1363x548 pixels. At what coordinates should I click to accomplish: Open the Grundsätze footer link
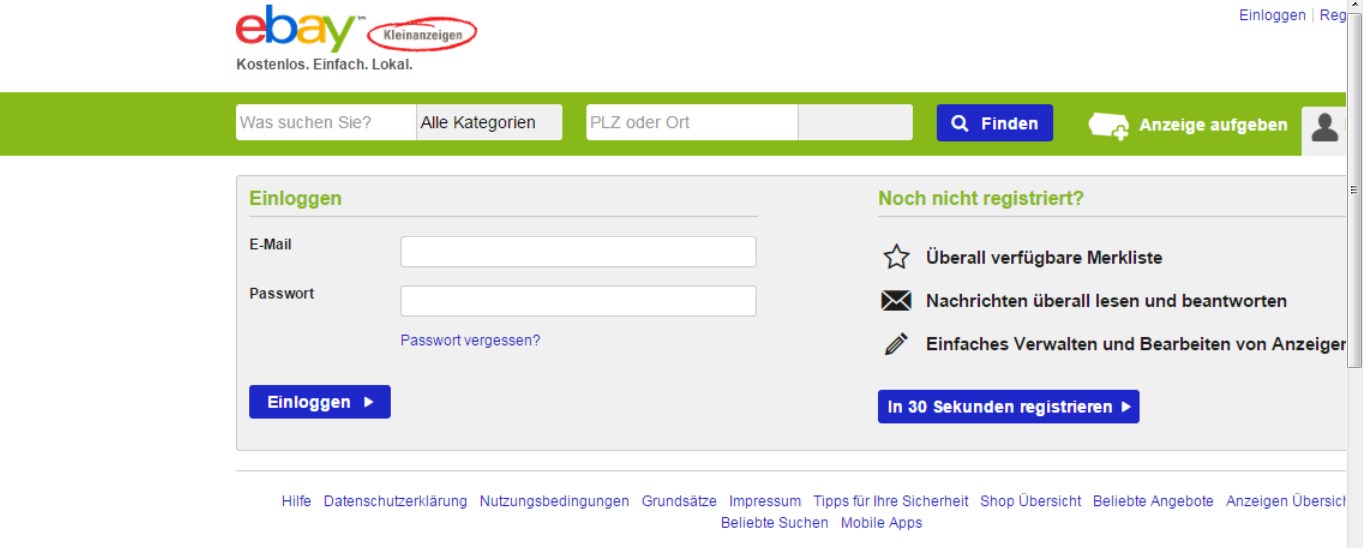pos(679,501)
